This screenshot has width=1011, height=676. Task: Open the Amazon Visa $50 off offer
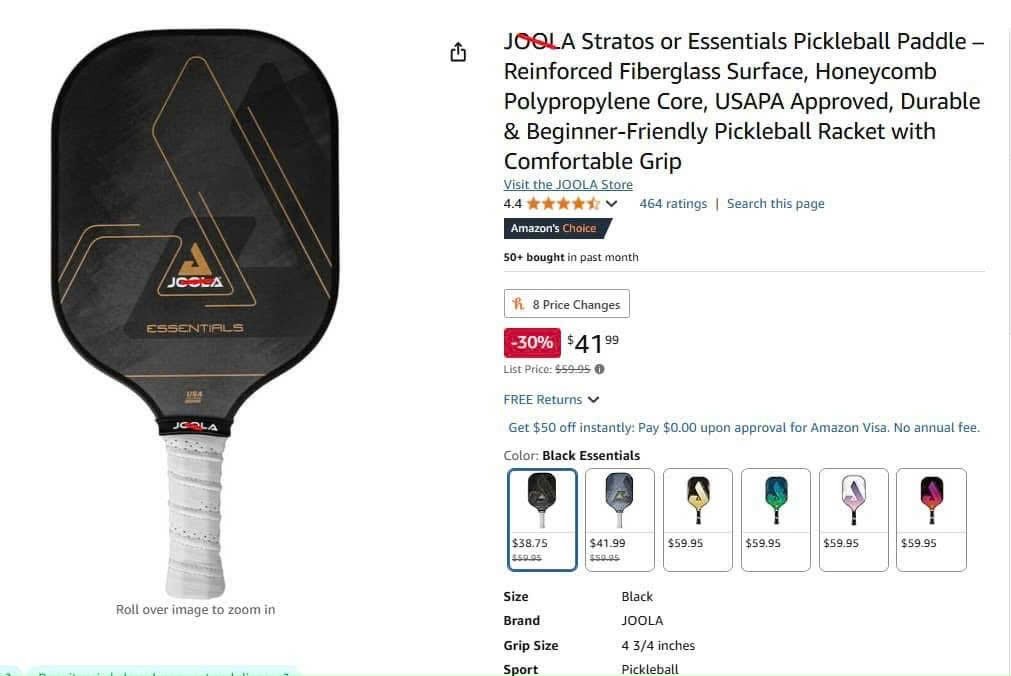point(744,428)
